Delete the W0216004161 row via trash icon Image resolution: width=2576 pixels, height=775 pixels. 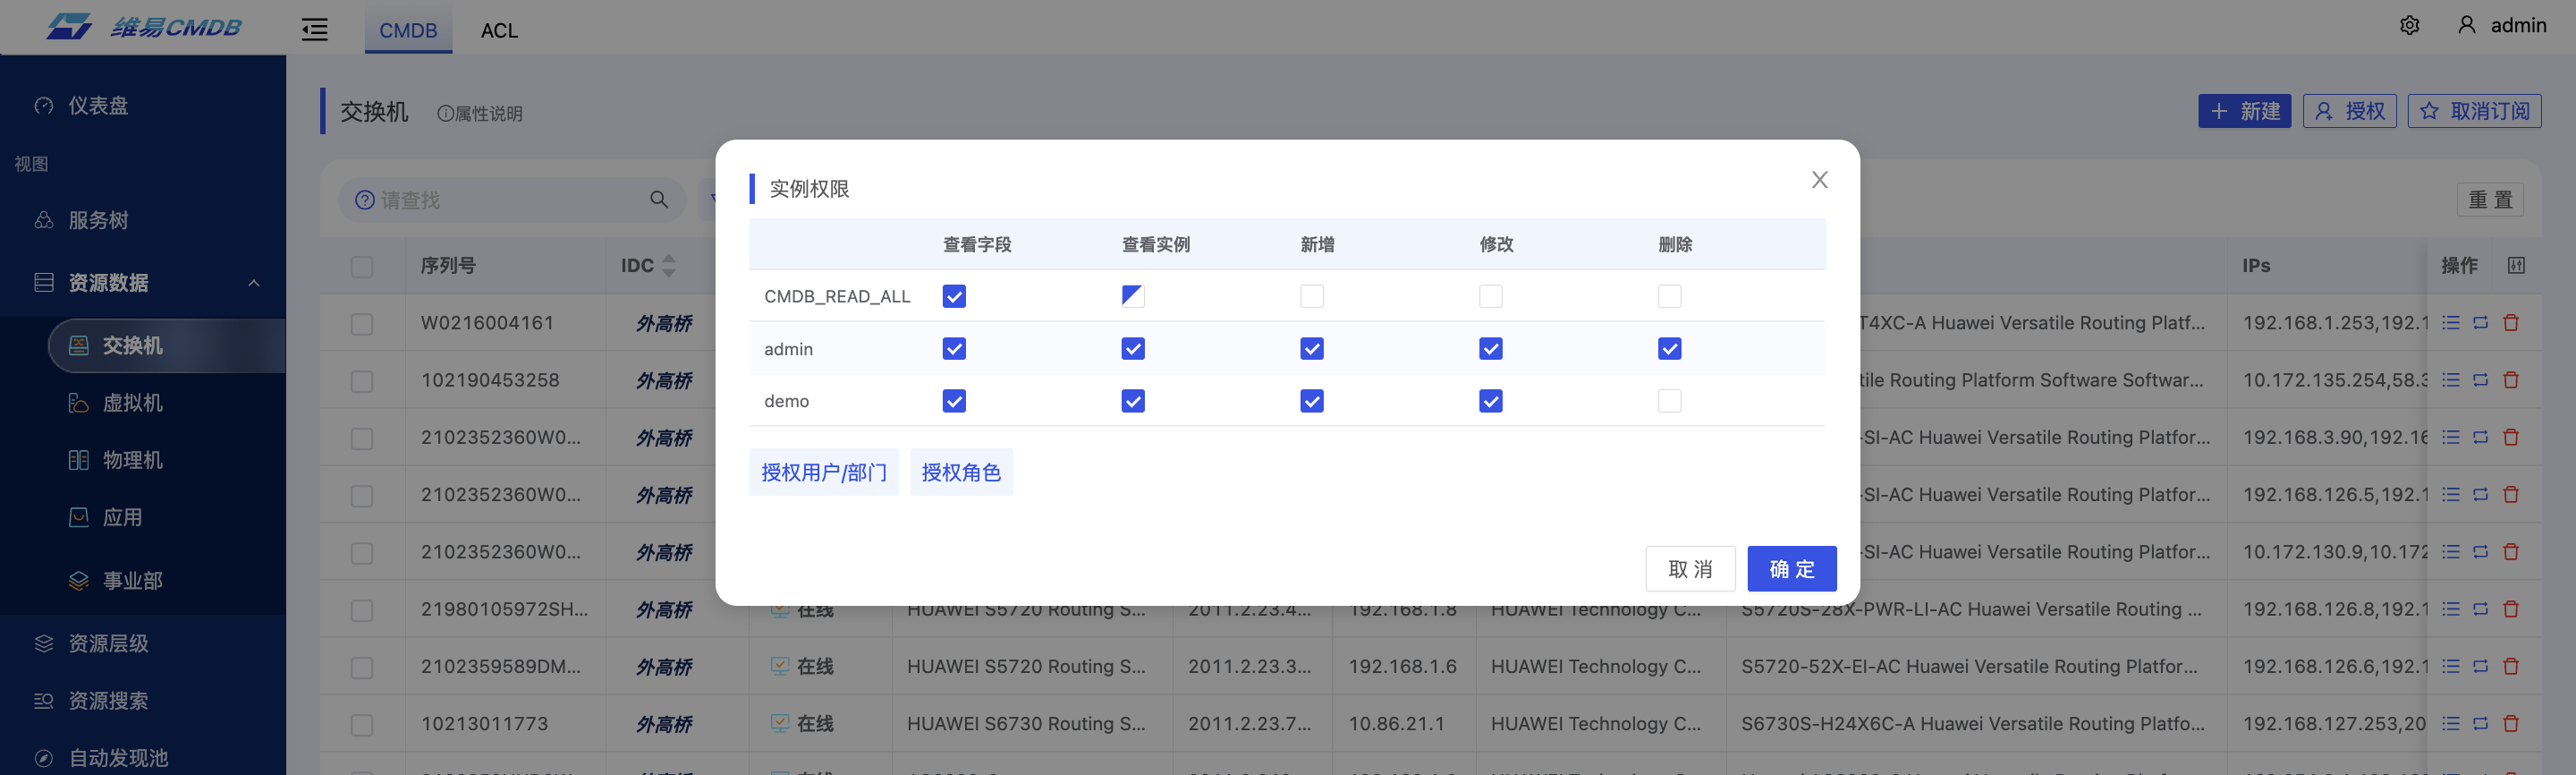click(x=2510, y=323)
